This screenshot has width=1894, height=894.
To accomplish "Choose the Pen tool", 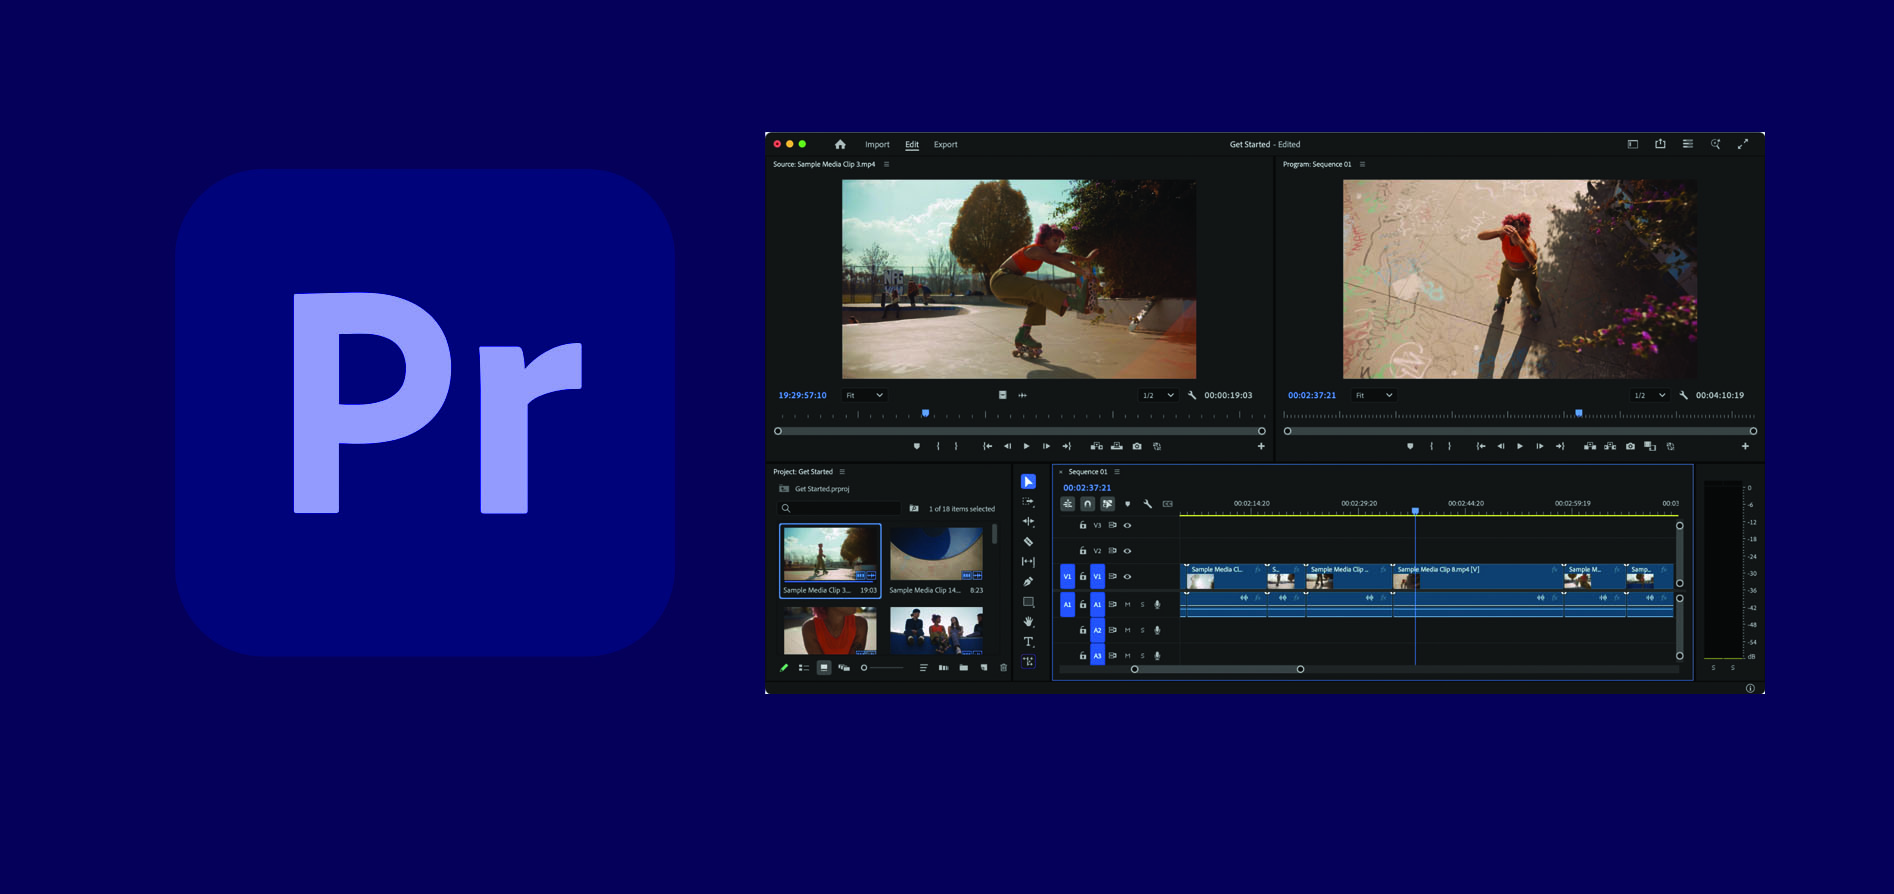I will tap(1028, 582).
